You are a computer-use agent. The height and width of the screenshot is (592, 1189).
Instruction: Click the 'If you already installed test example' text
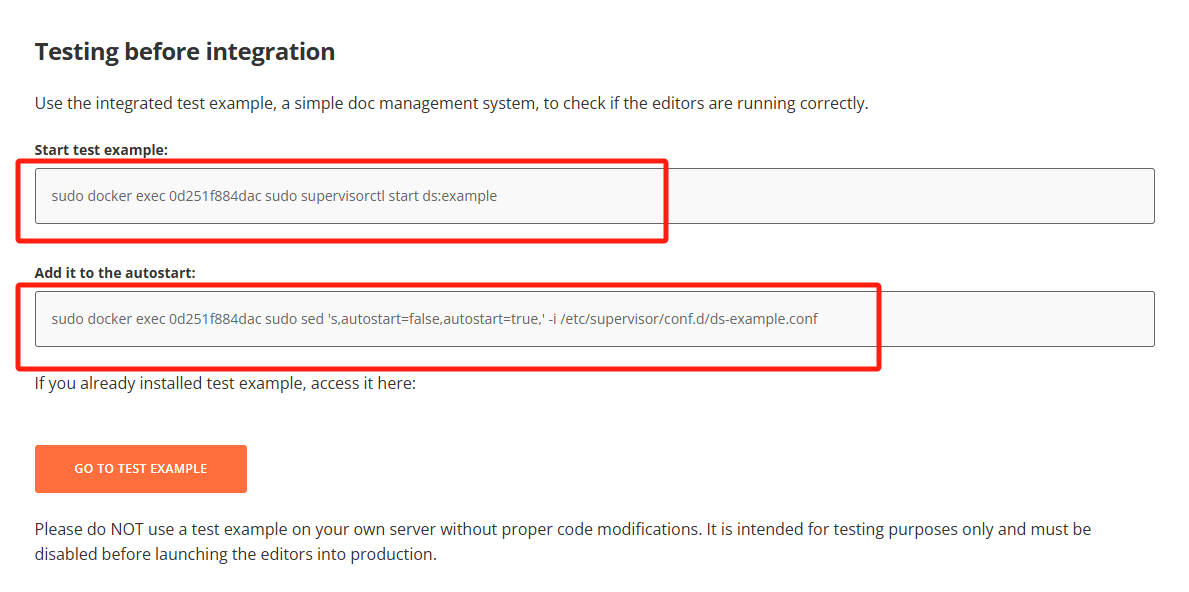click(x=224, y=383)
